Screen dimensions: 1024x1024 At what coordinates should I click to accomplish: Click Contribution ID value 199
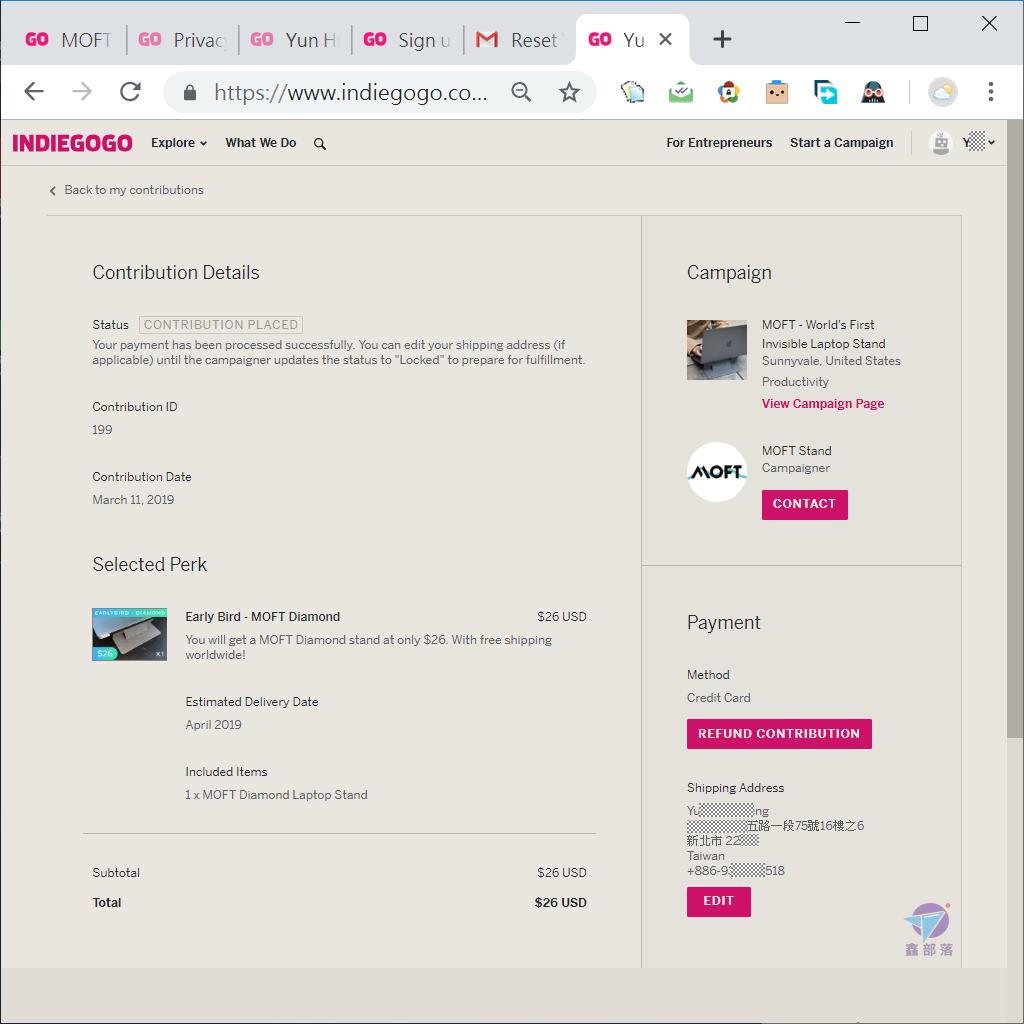click(x=103, y=430)
